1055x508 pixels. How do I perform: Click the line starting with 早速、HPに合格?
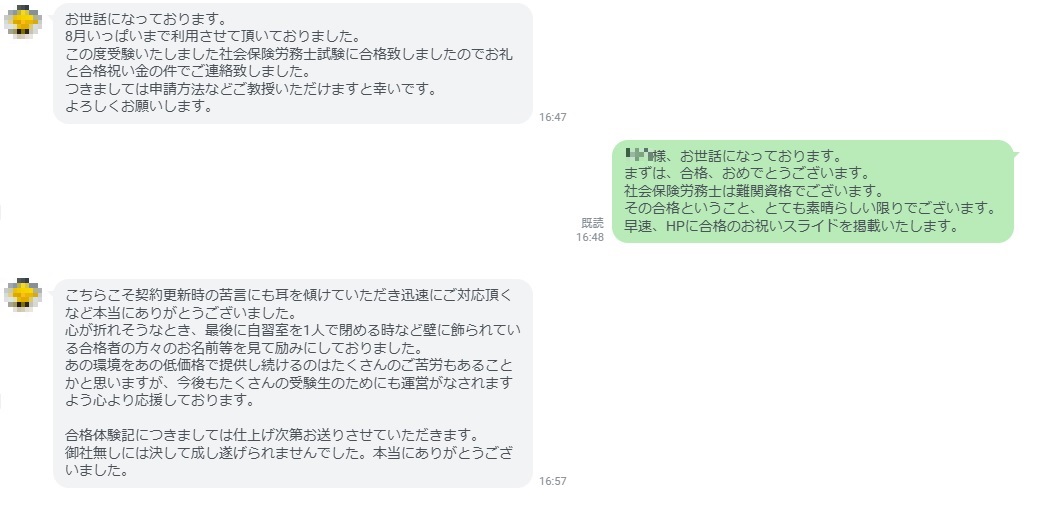pyautogui.click(x=791, y=226)
